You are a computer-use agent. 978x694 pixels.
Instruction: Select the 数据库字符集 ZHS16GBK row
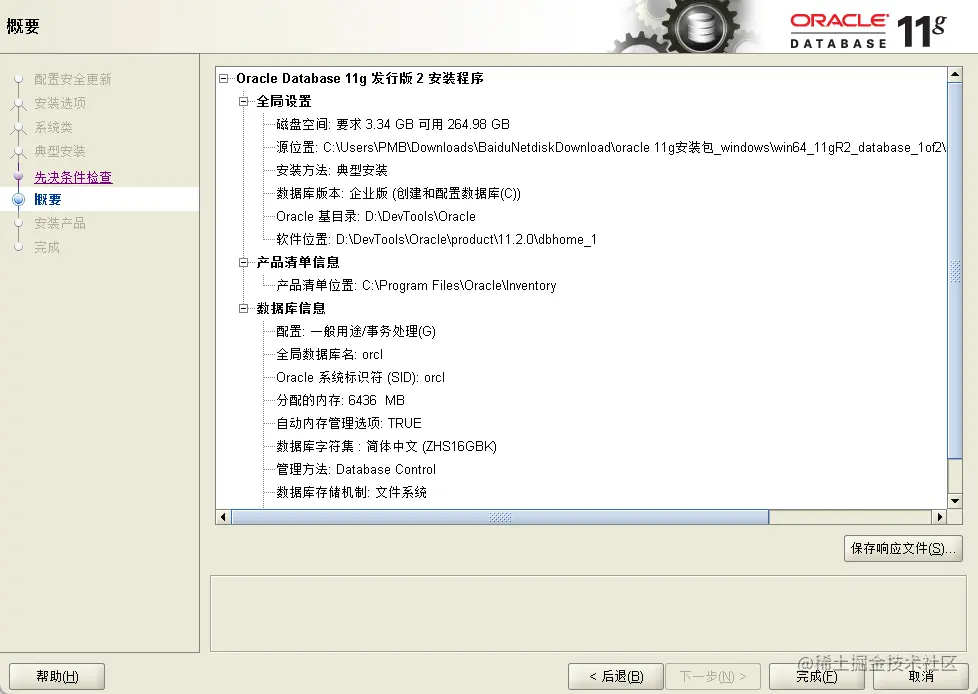click(x=387, y=447)
